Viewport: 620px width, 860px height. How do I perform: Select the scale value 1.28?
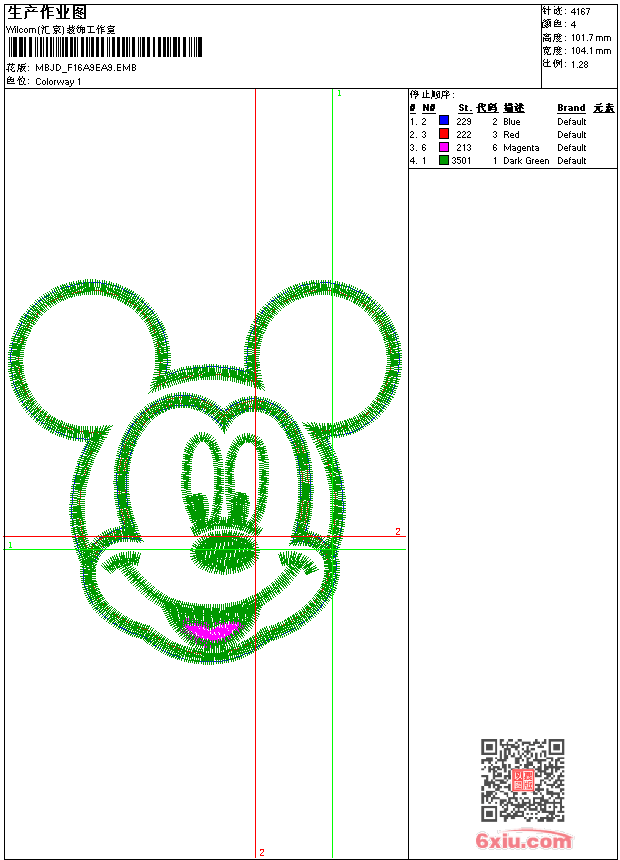click(x=579, y=64)
